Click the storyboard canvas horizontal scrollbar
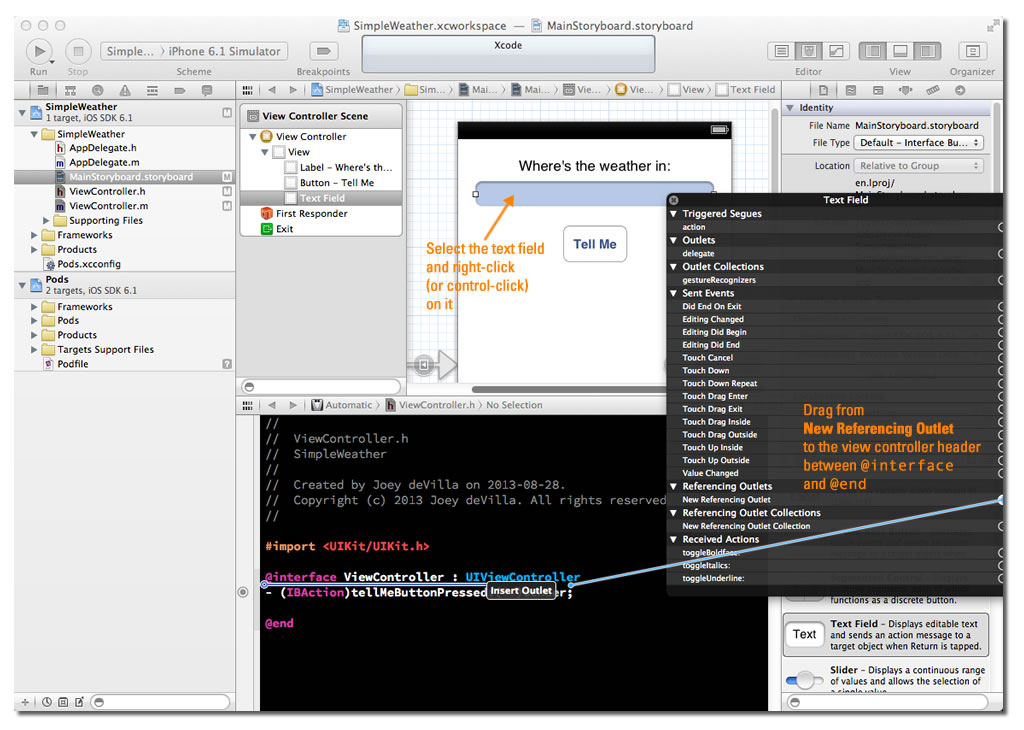 (568, 390)
